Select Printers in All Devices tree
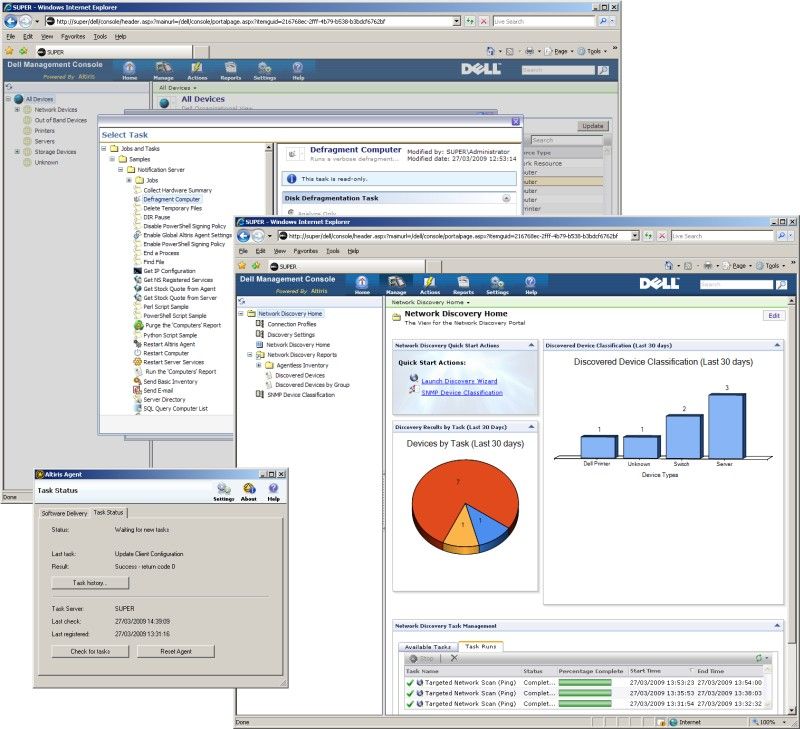The height and width of the screenshot is (729, 800). pyautogui.click(x=44, y=131)
